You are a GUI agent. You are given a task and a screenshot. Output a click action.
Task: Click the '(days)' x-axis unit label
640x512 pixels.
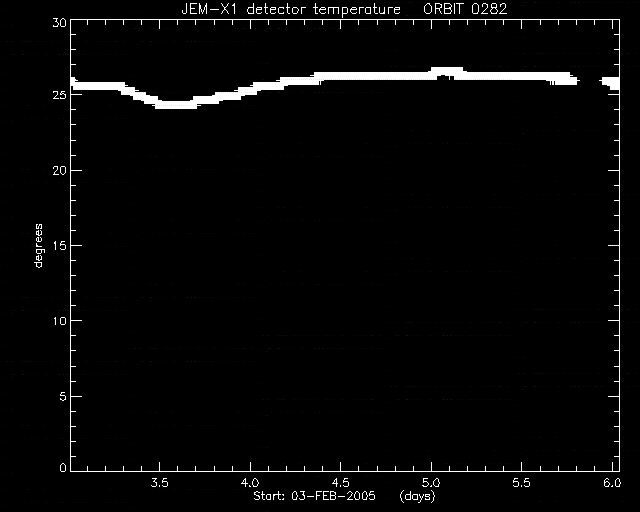[x=418, y=496]
